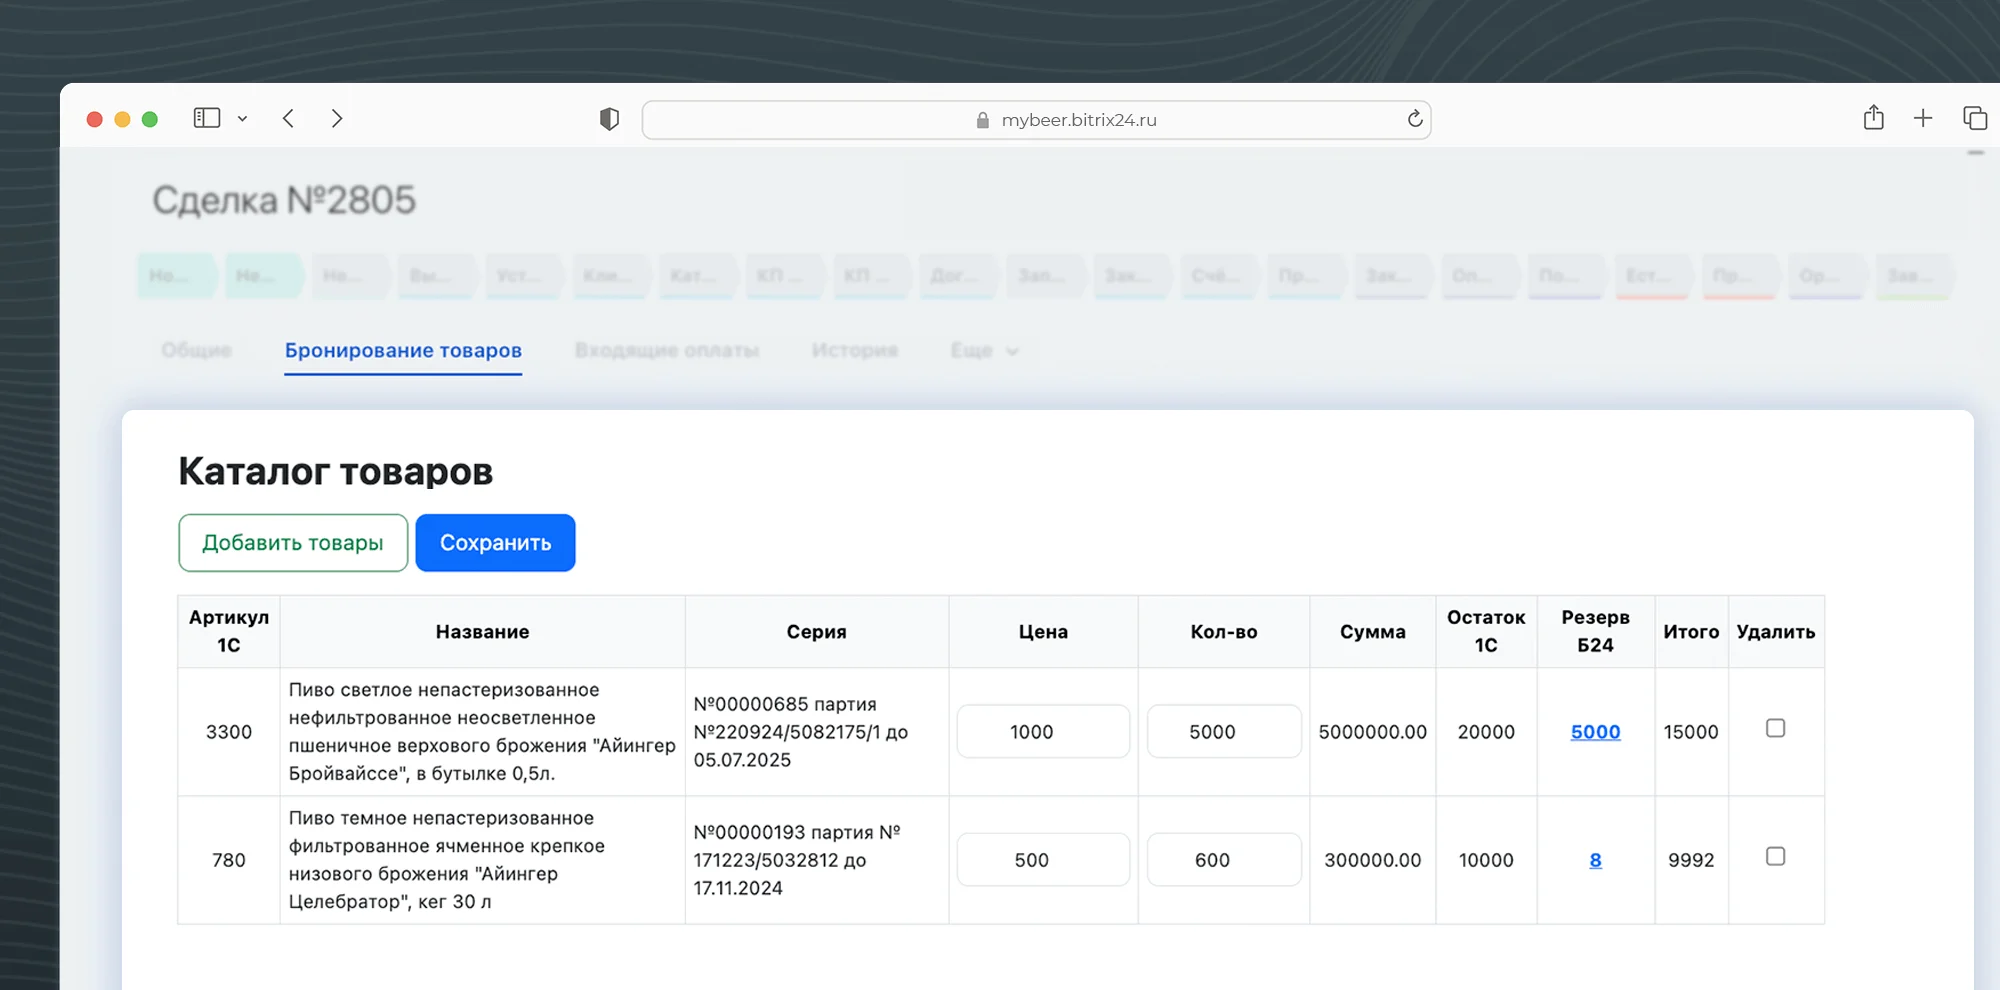Go forward with the browser forward arrow
The image size is (2000, 990).
337,118
